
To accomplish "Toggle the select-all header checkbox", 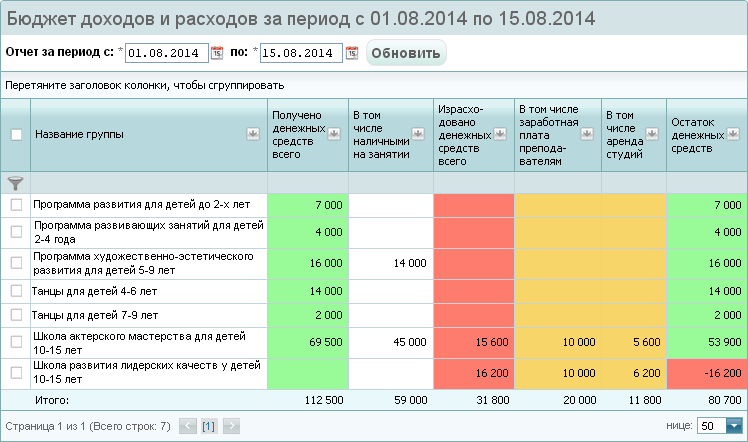I will coord(16,135).
